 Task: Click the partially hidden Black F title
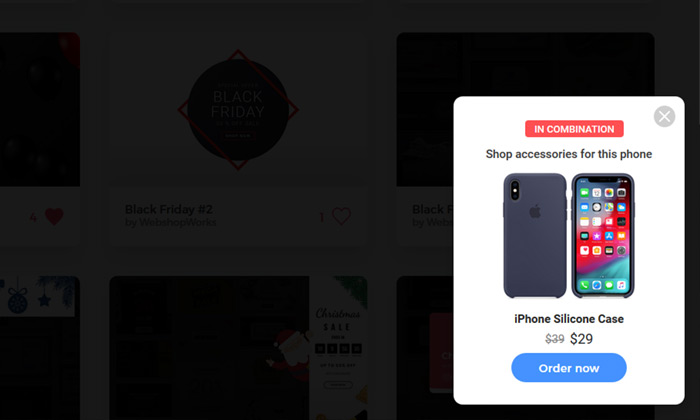coord(432,209)
